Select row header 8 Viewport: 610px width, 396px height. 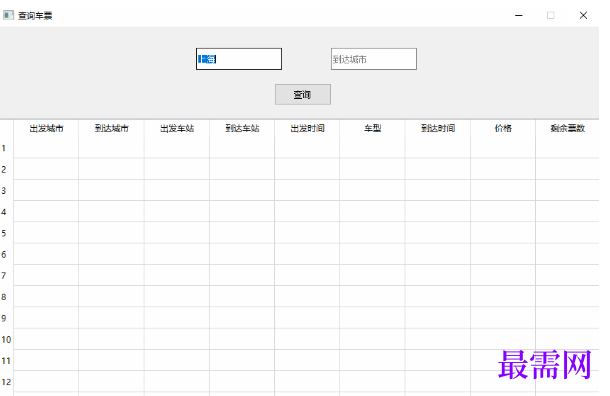(x=7, y=297)
